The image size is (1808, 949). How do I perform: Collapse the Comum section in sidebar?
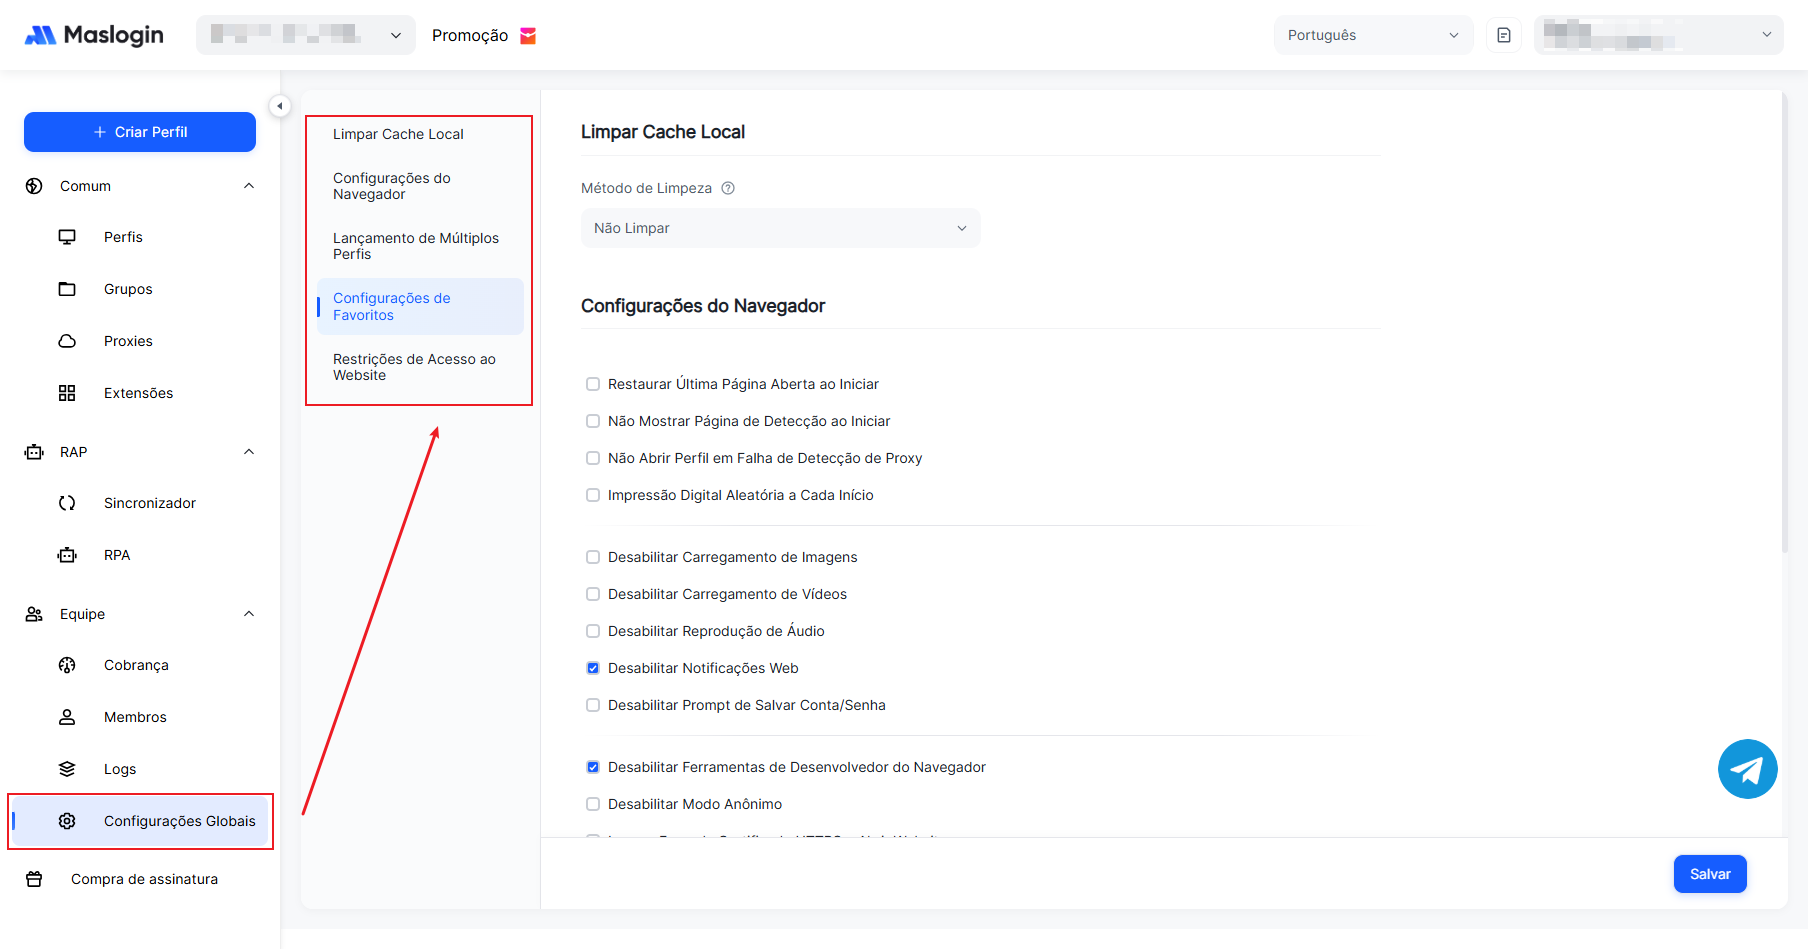249,186
